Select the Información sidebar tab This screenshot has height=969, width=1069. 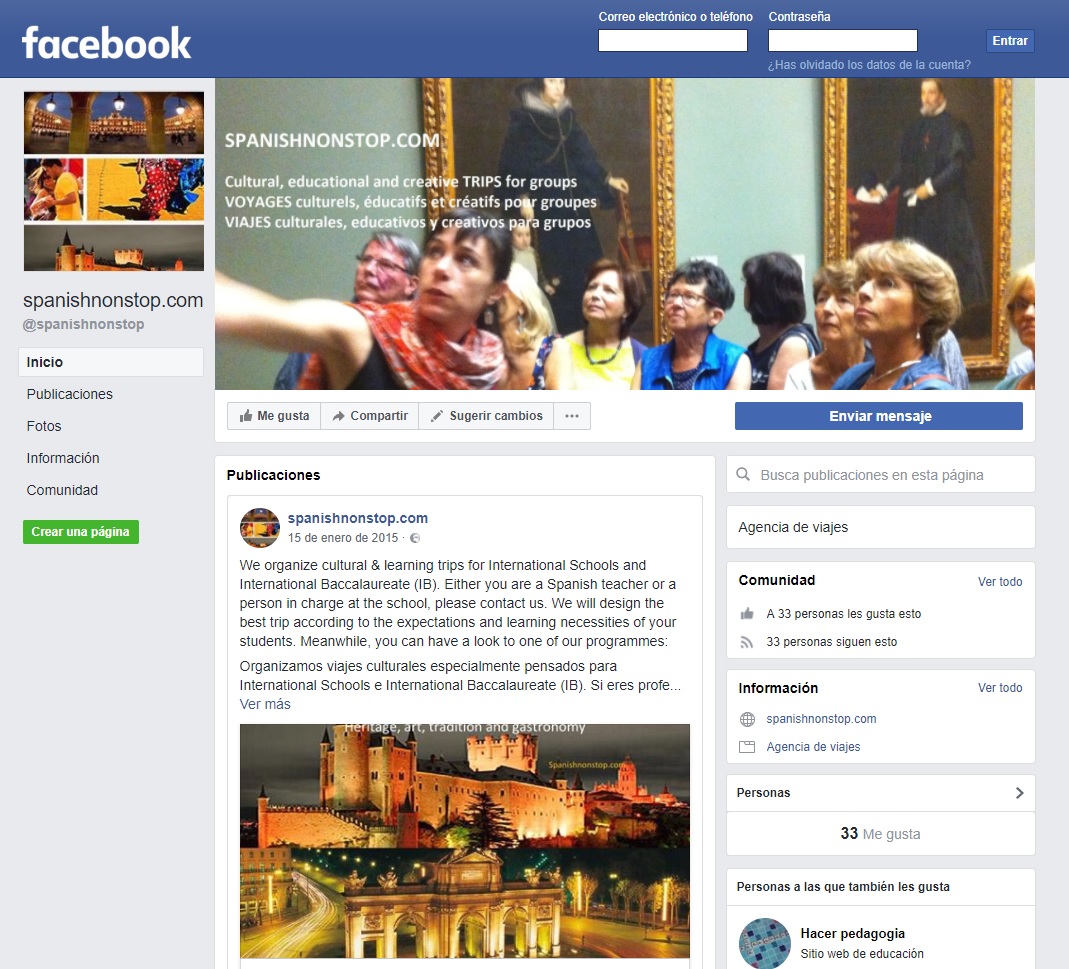tap(63, 458)
